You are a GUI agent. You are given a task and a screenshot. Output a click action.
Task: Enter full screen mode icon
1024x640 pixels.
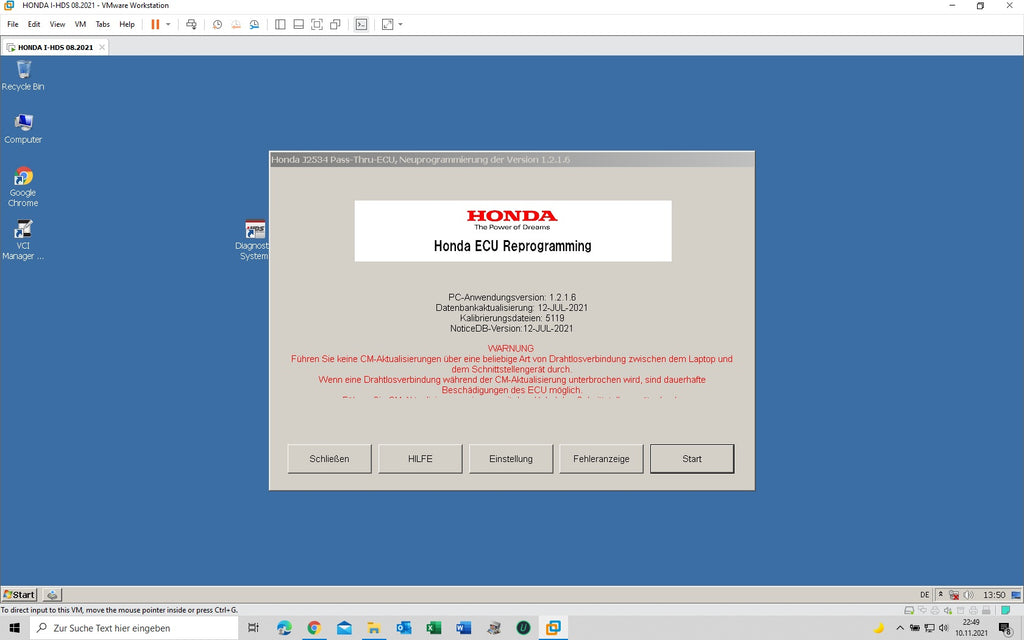point(317,24)
